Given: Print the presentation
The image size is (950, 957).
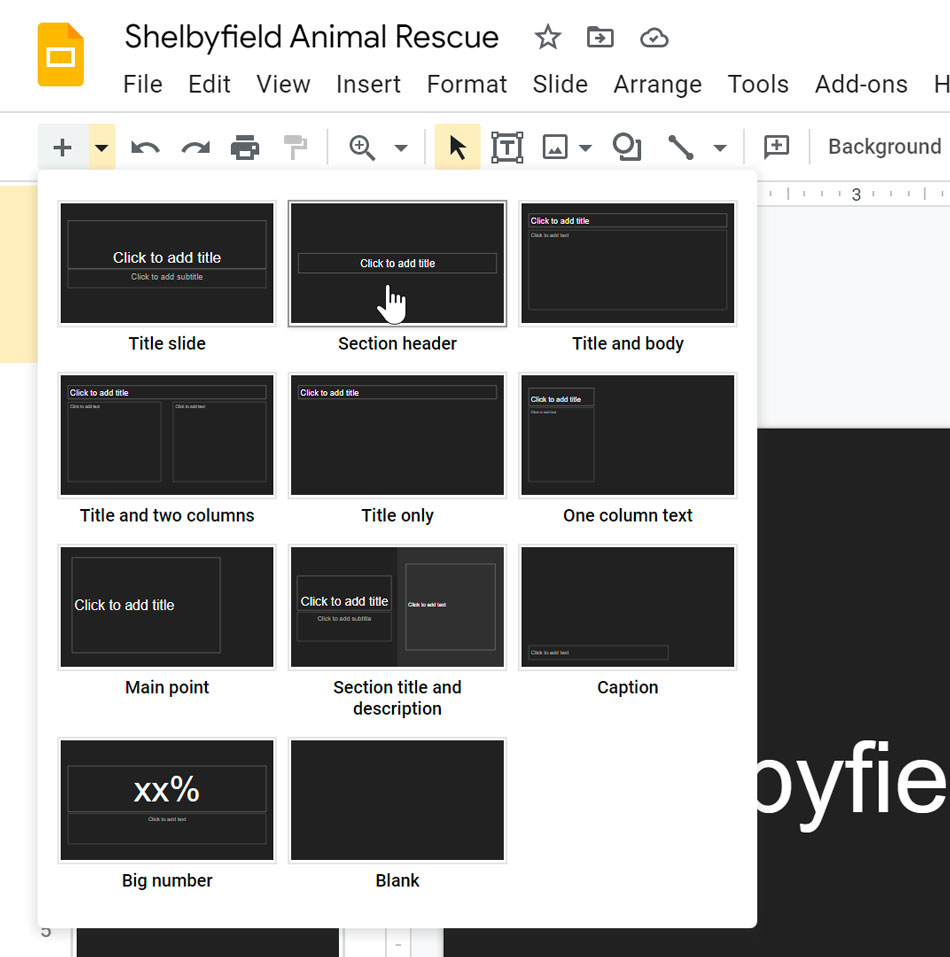Looking at the screenshot, I should (x=246, y=146).
